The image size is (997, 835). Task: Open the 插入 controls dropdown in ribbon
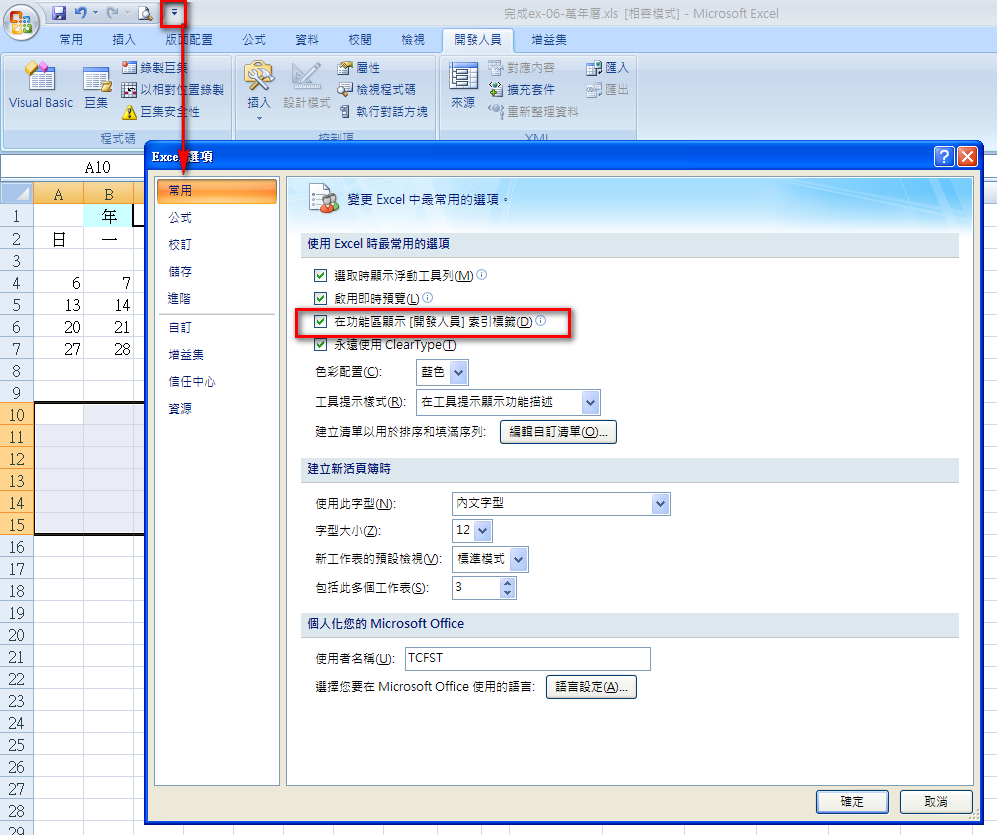259,92
